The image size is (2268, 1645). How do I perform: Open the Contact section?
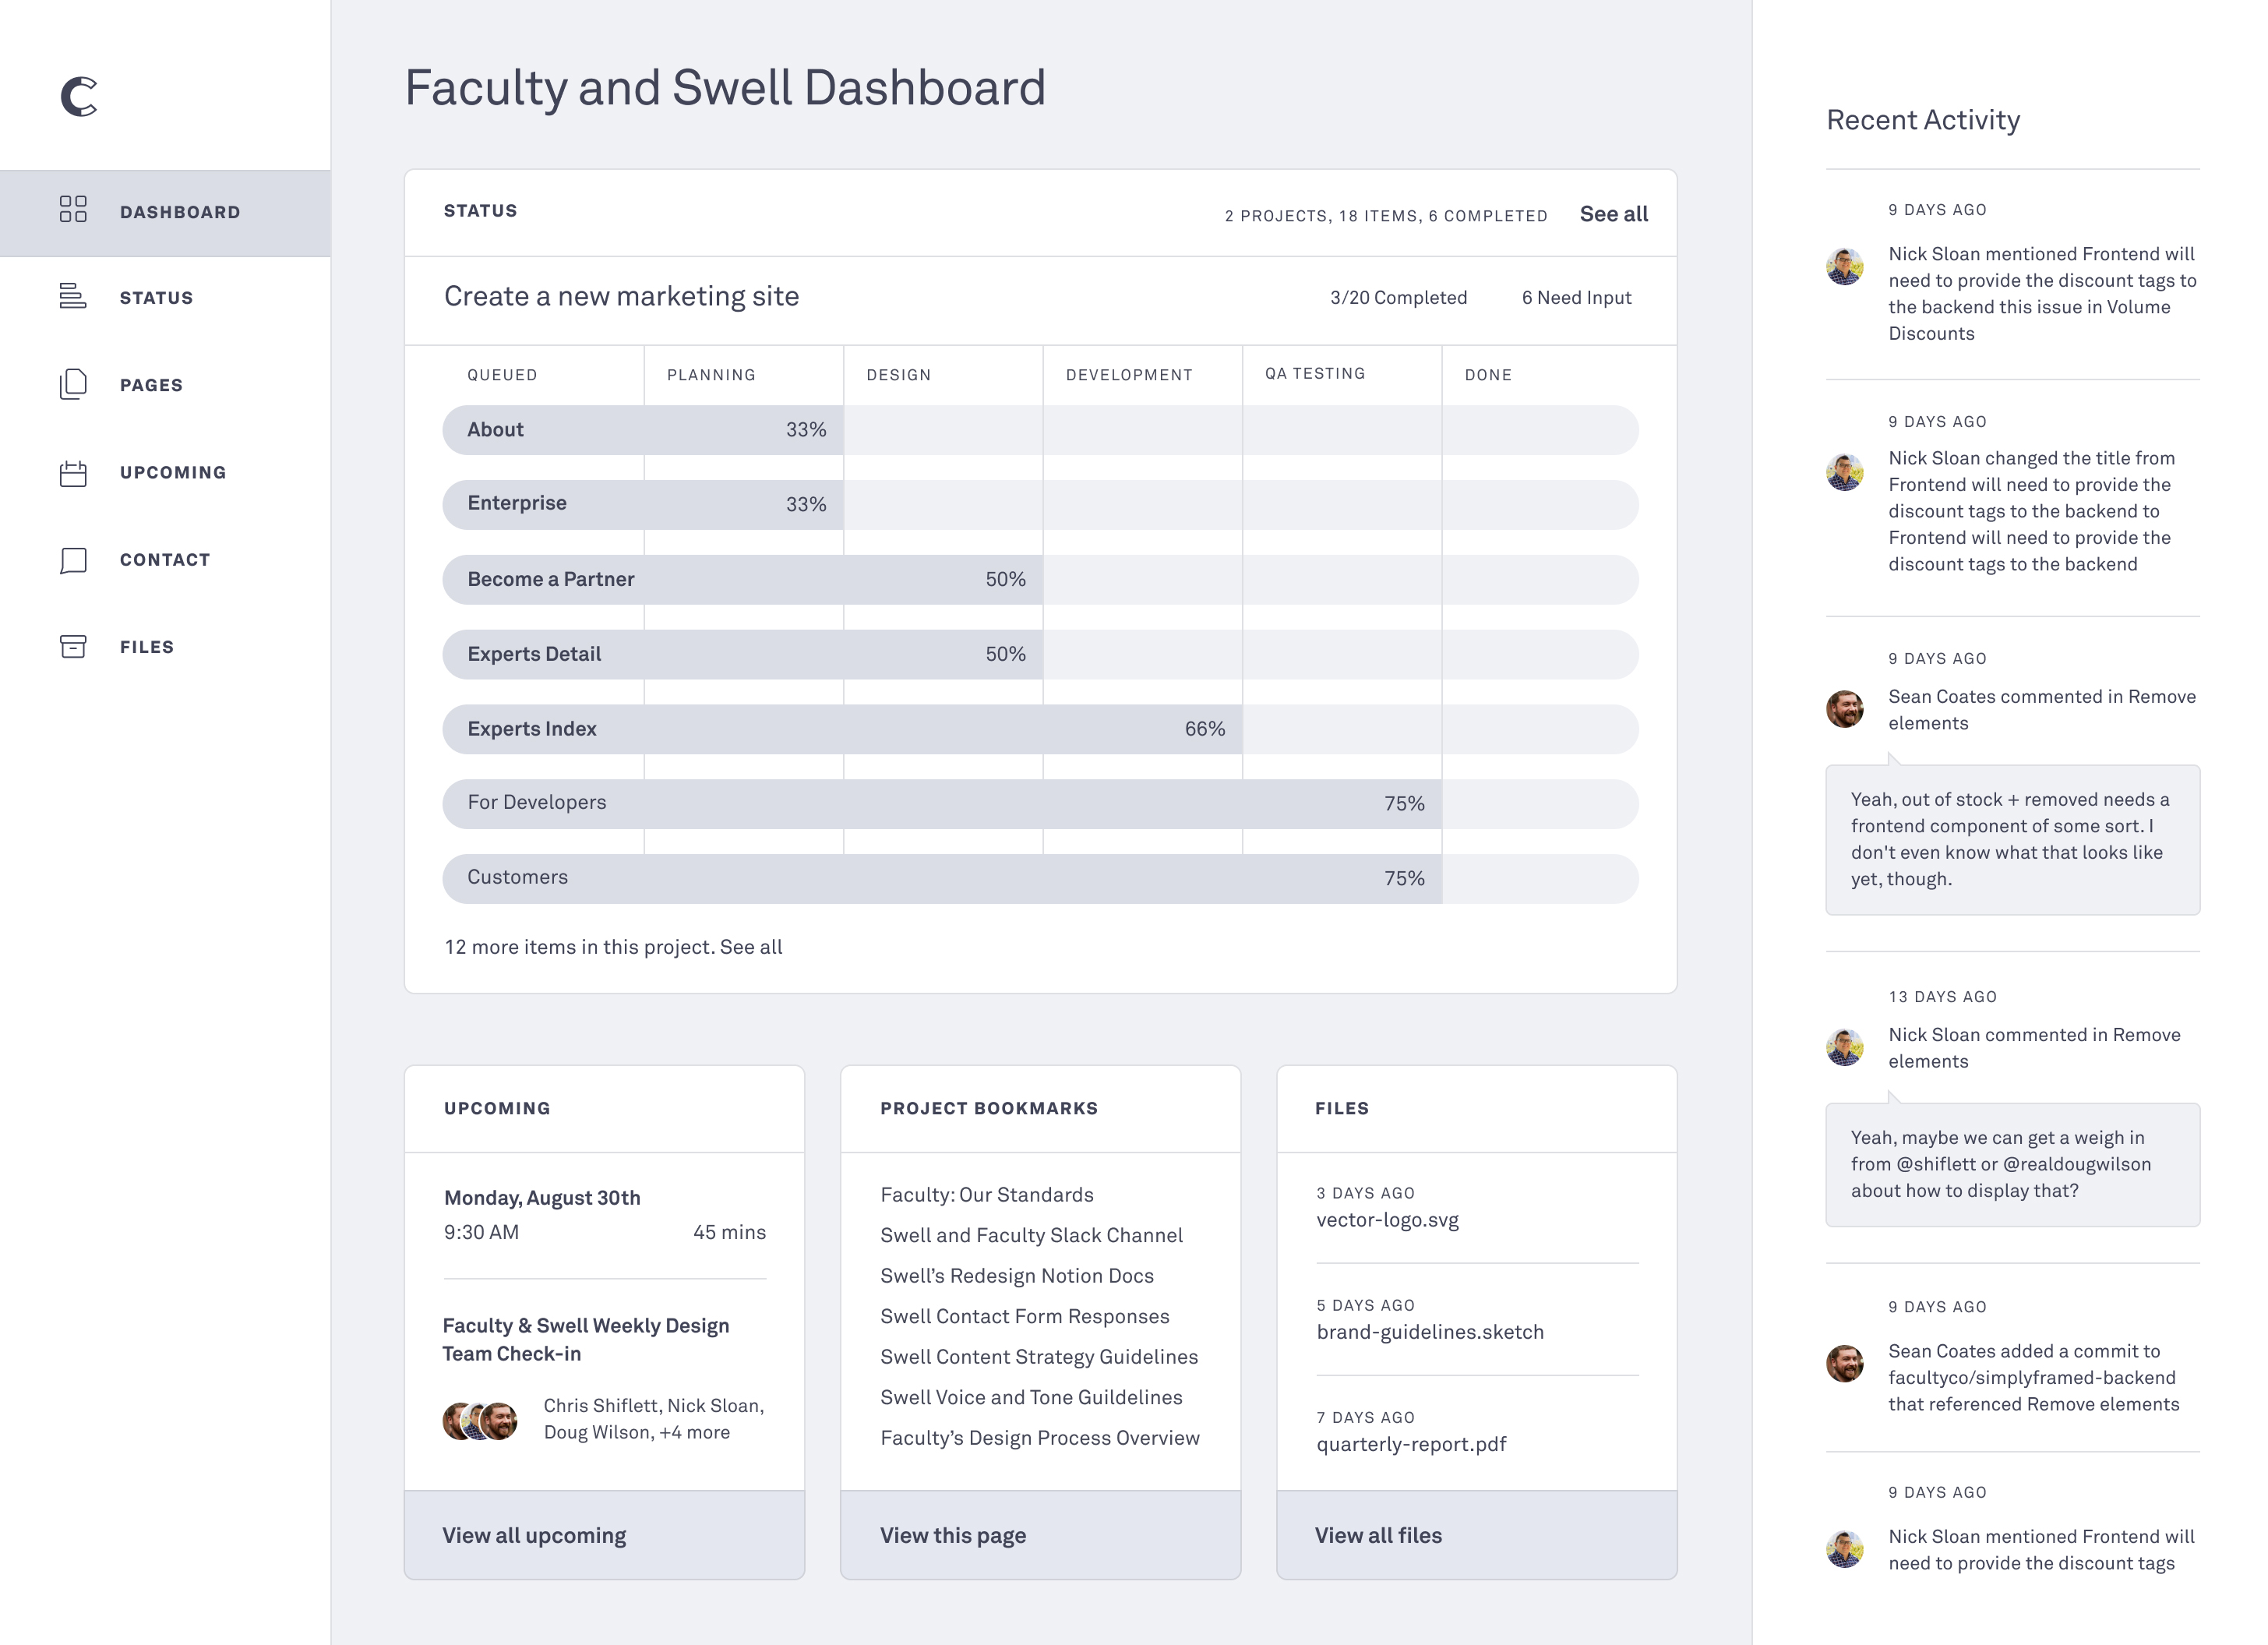165,560
